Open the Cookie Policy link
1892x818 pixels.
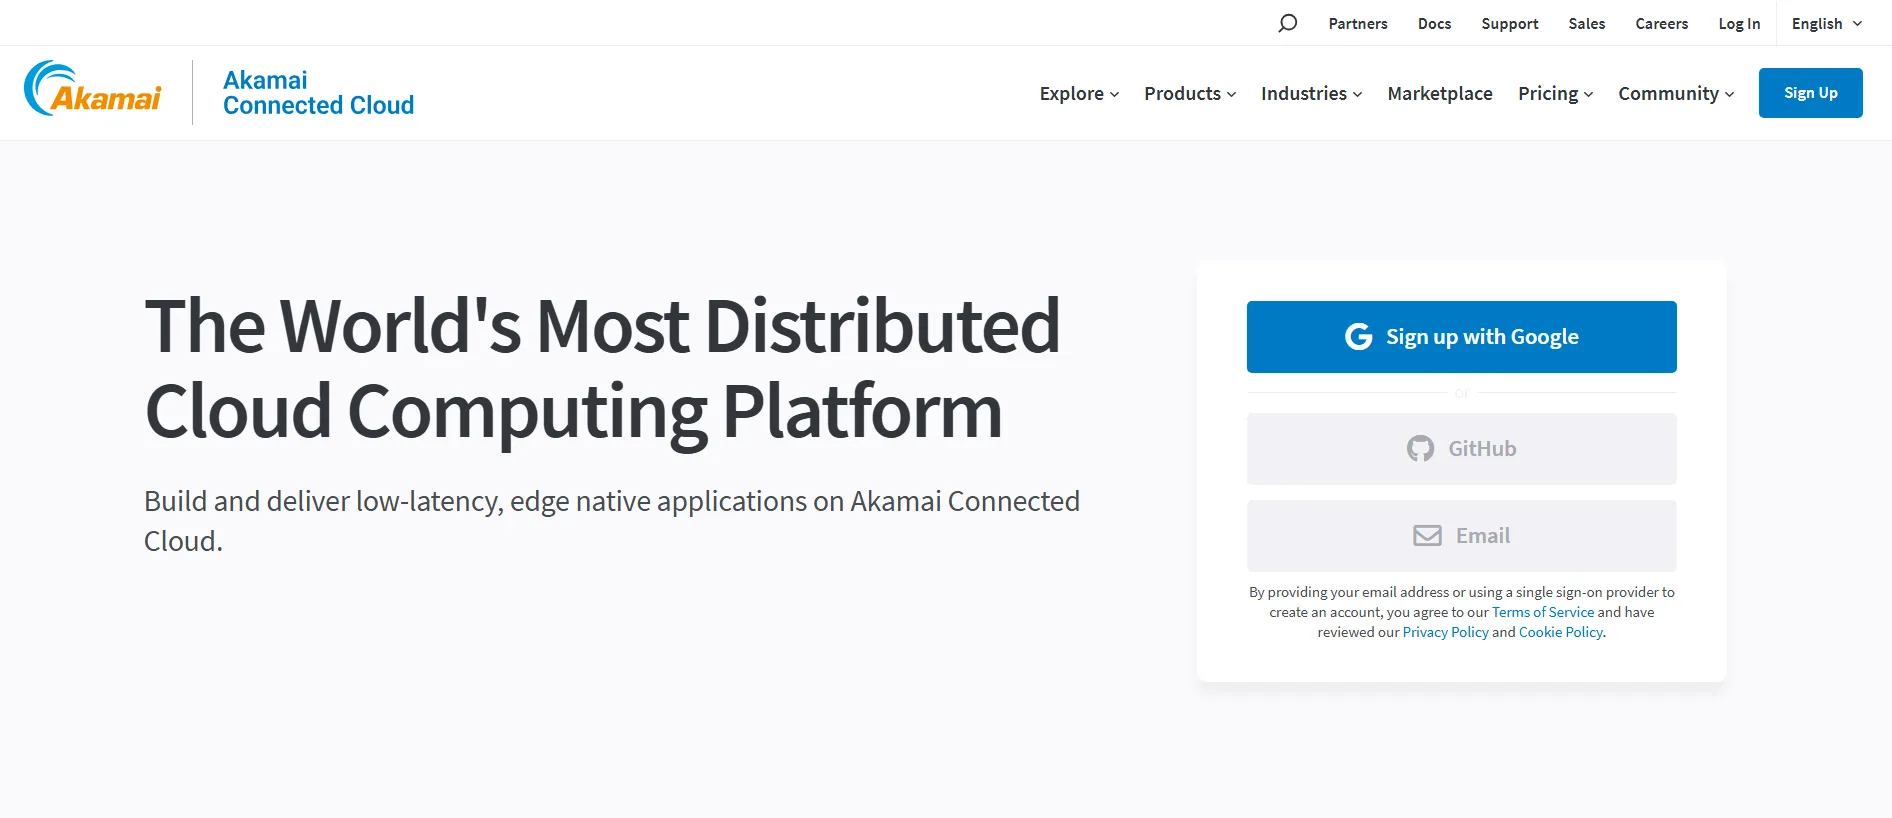pos(1560,632)
